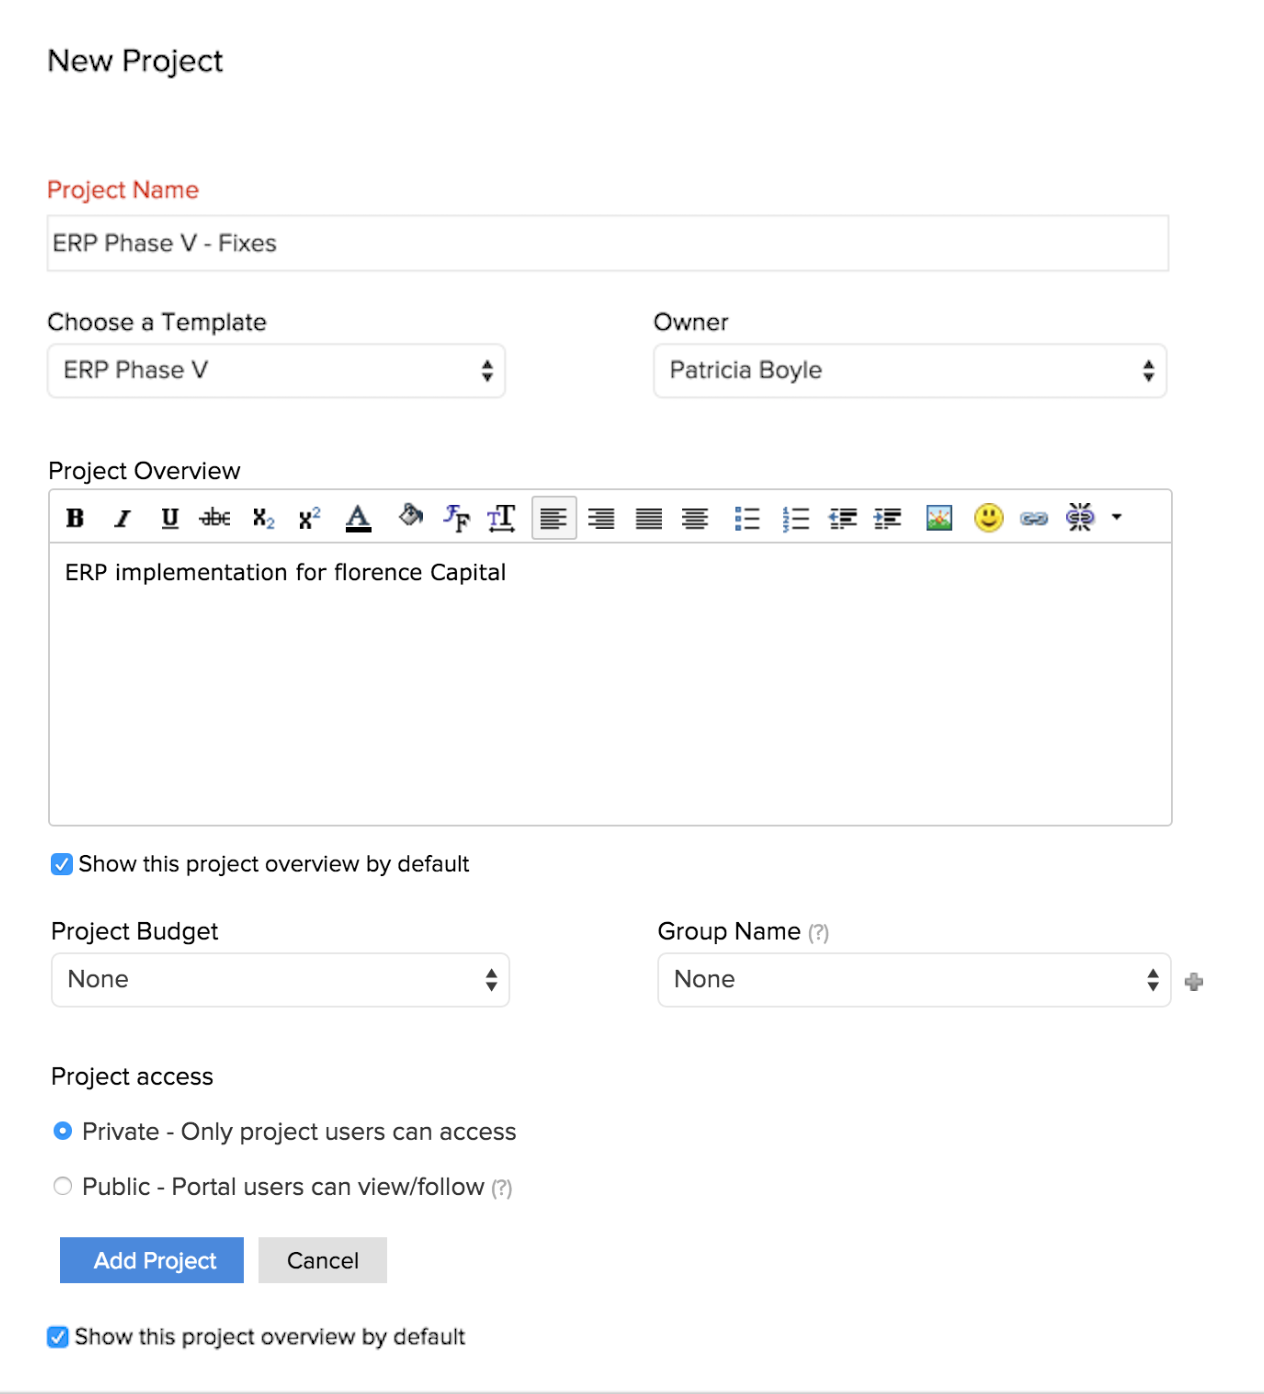1264x1394 pixels.
Task: Click the Add Project button
Action: (x=152, y=1260)
